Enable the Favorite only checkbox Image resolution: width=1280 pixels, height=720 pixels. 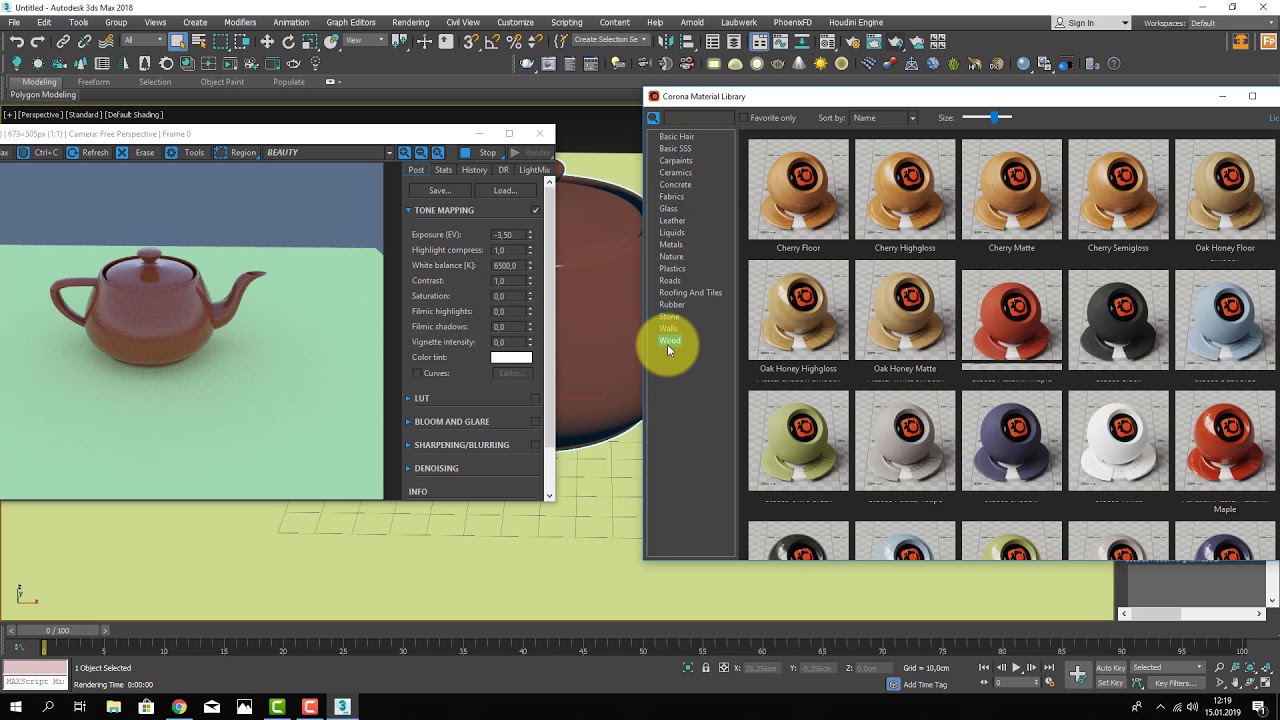[743, 118]
